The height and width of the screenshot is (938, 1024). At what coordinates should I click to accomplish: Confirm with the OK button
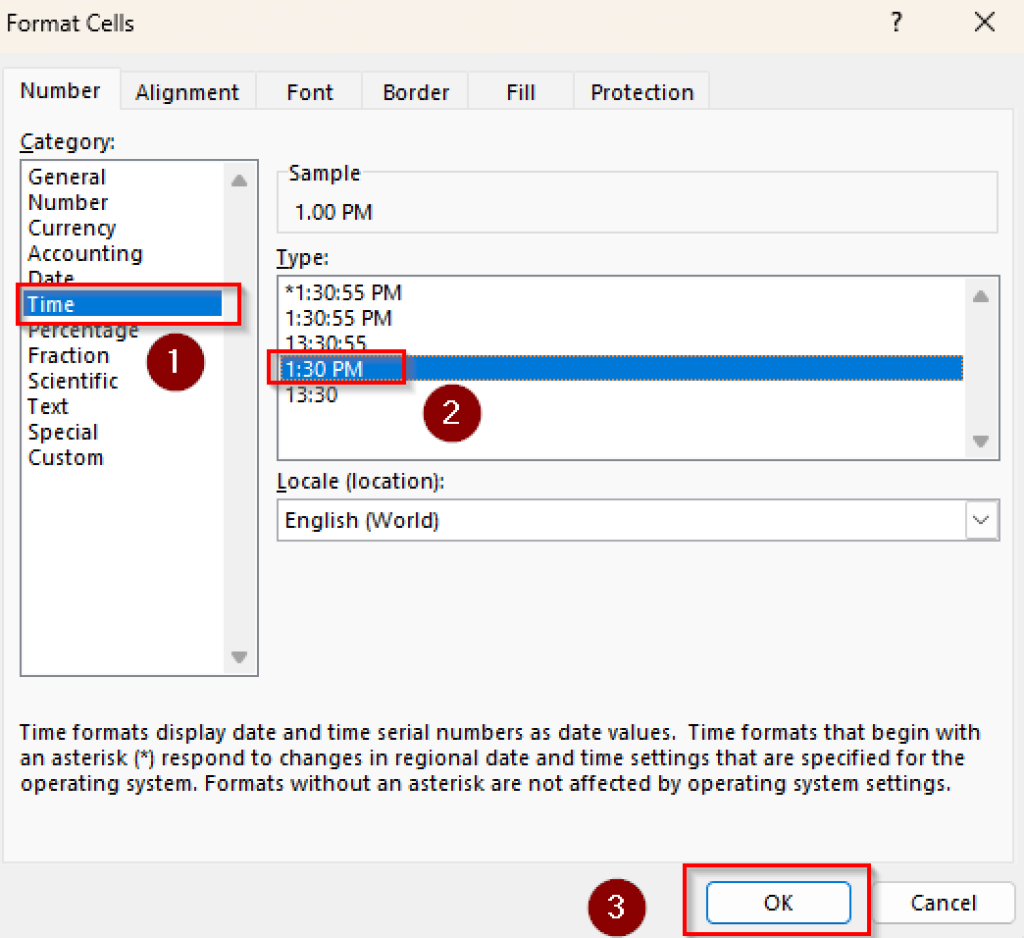(778, 902)
